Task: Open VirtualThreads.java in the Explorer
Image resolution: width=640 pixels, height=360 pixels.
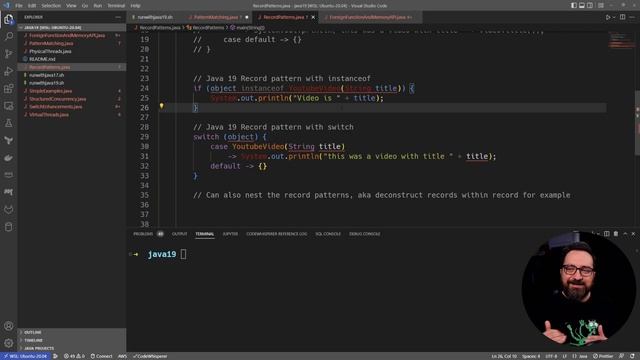Action: pos(49,115)
